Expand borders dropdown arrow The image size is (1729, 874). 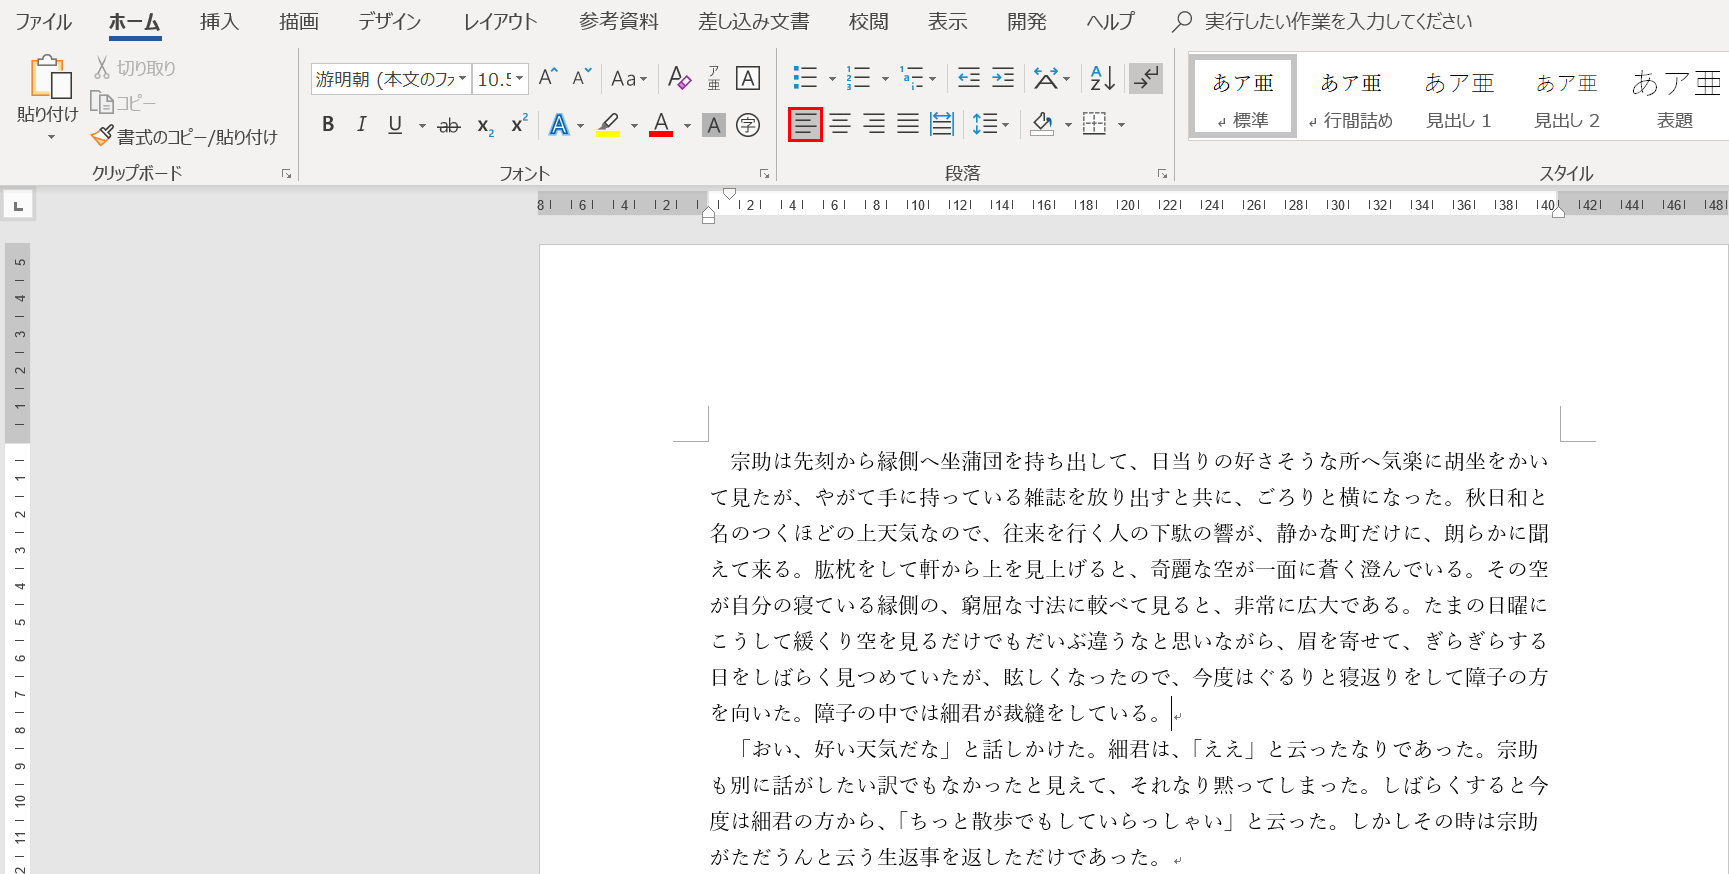pyautogui.click(x=1121, y=125)
